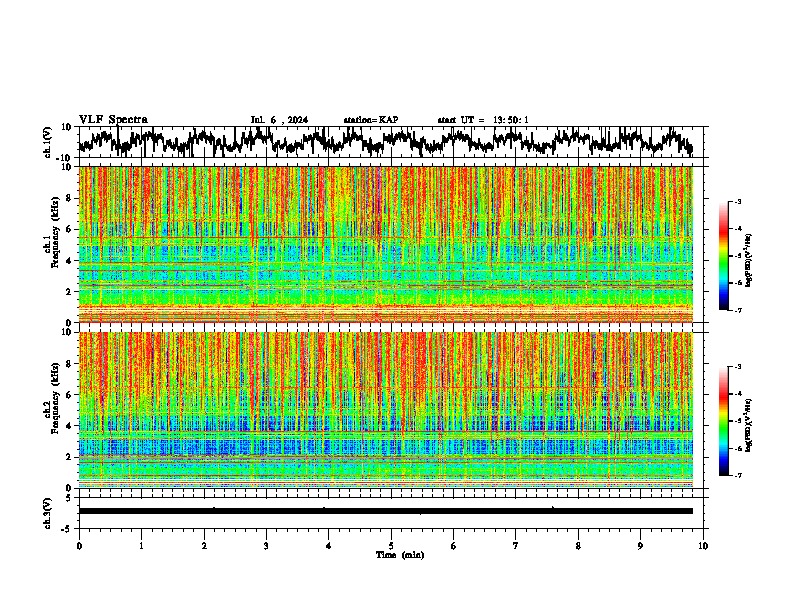Click time-axis tick label "3"
Screen dimensions: 792x612
point(266,546)
